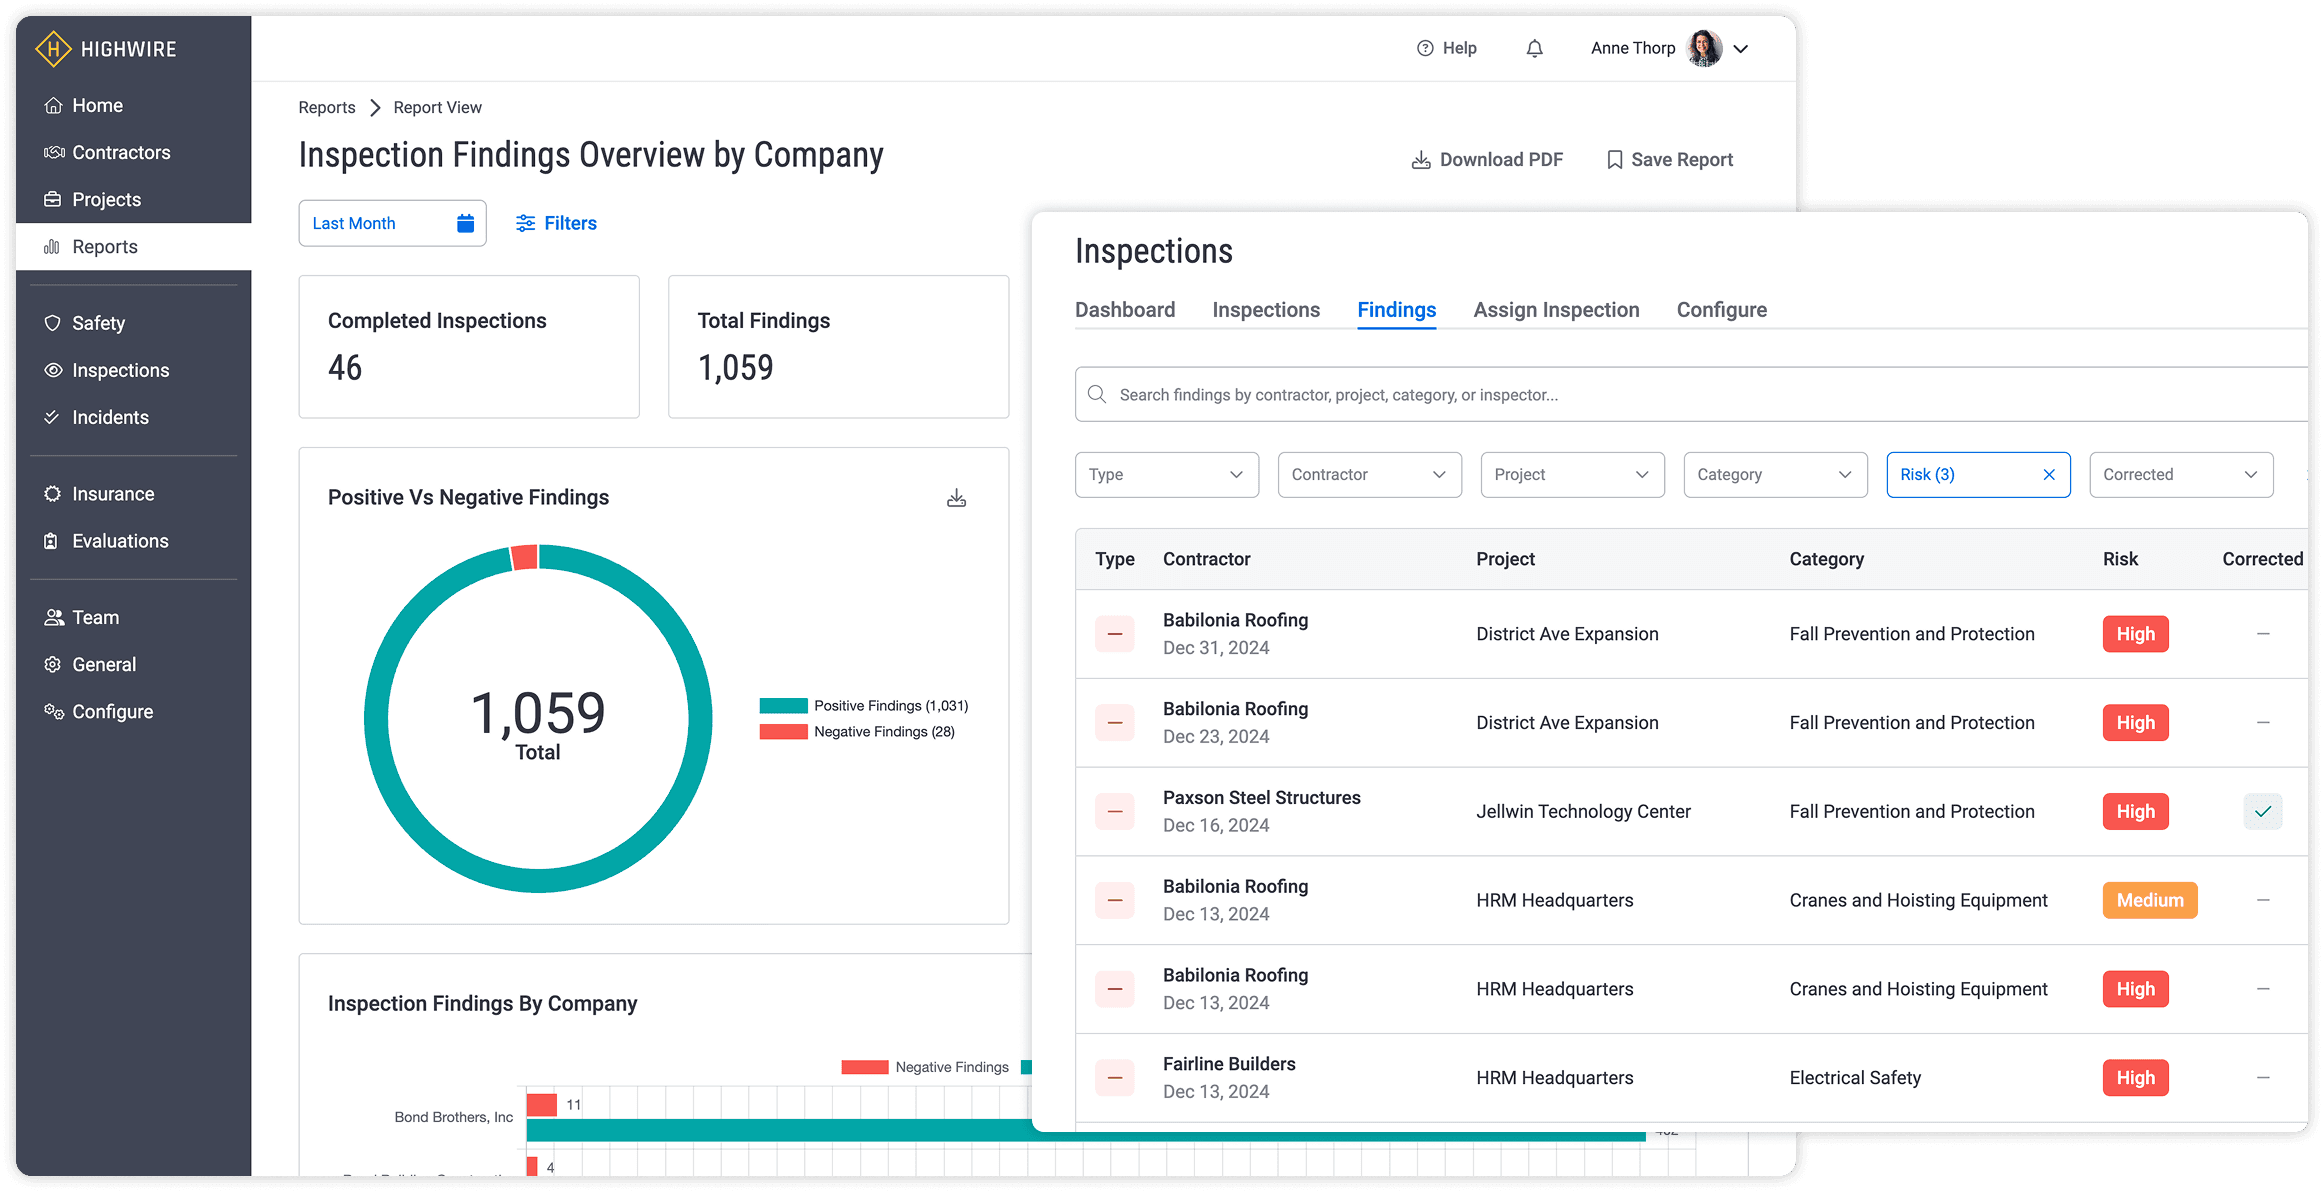Toggle type indicator on Paxson Steel Structures row
This screenshot has width=2324, height=1193.
[1114, 811]
